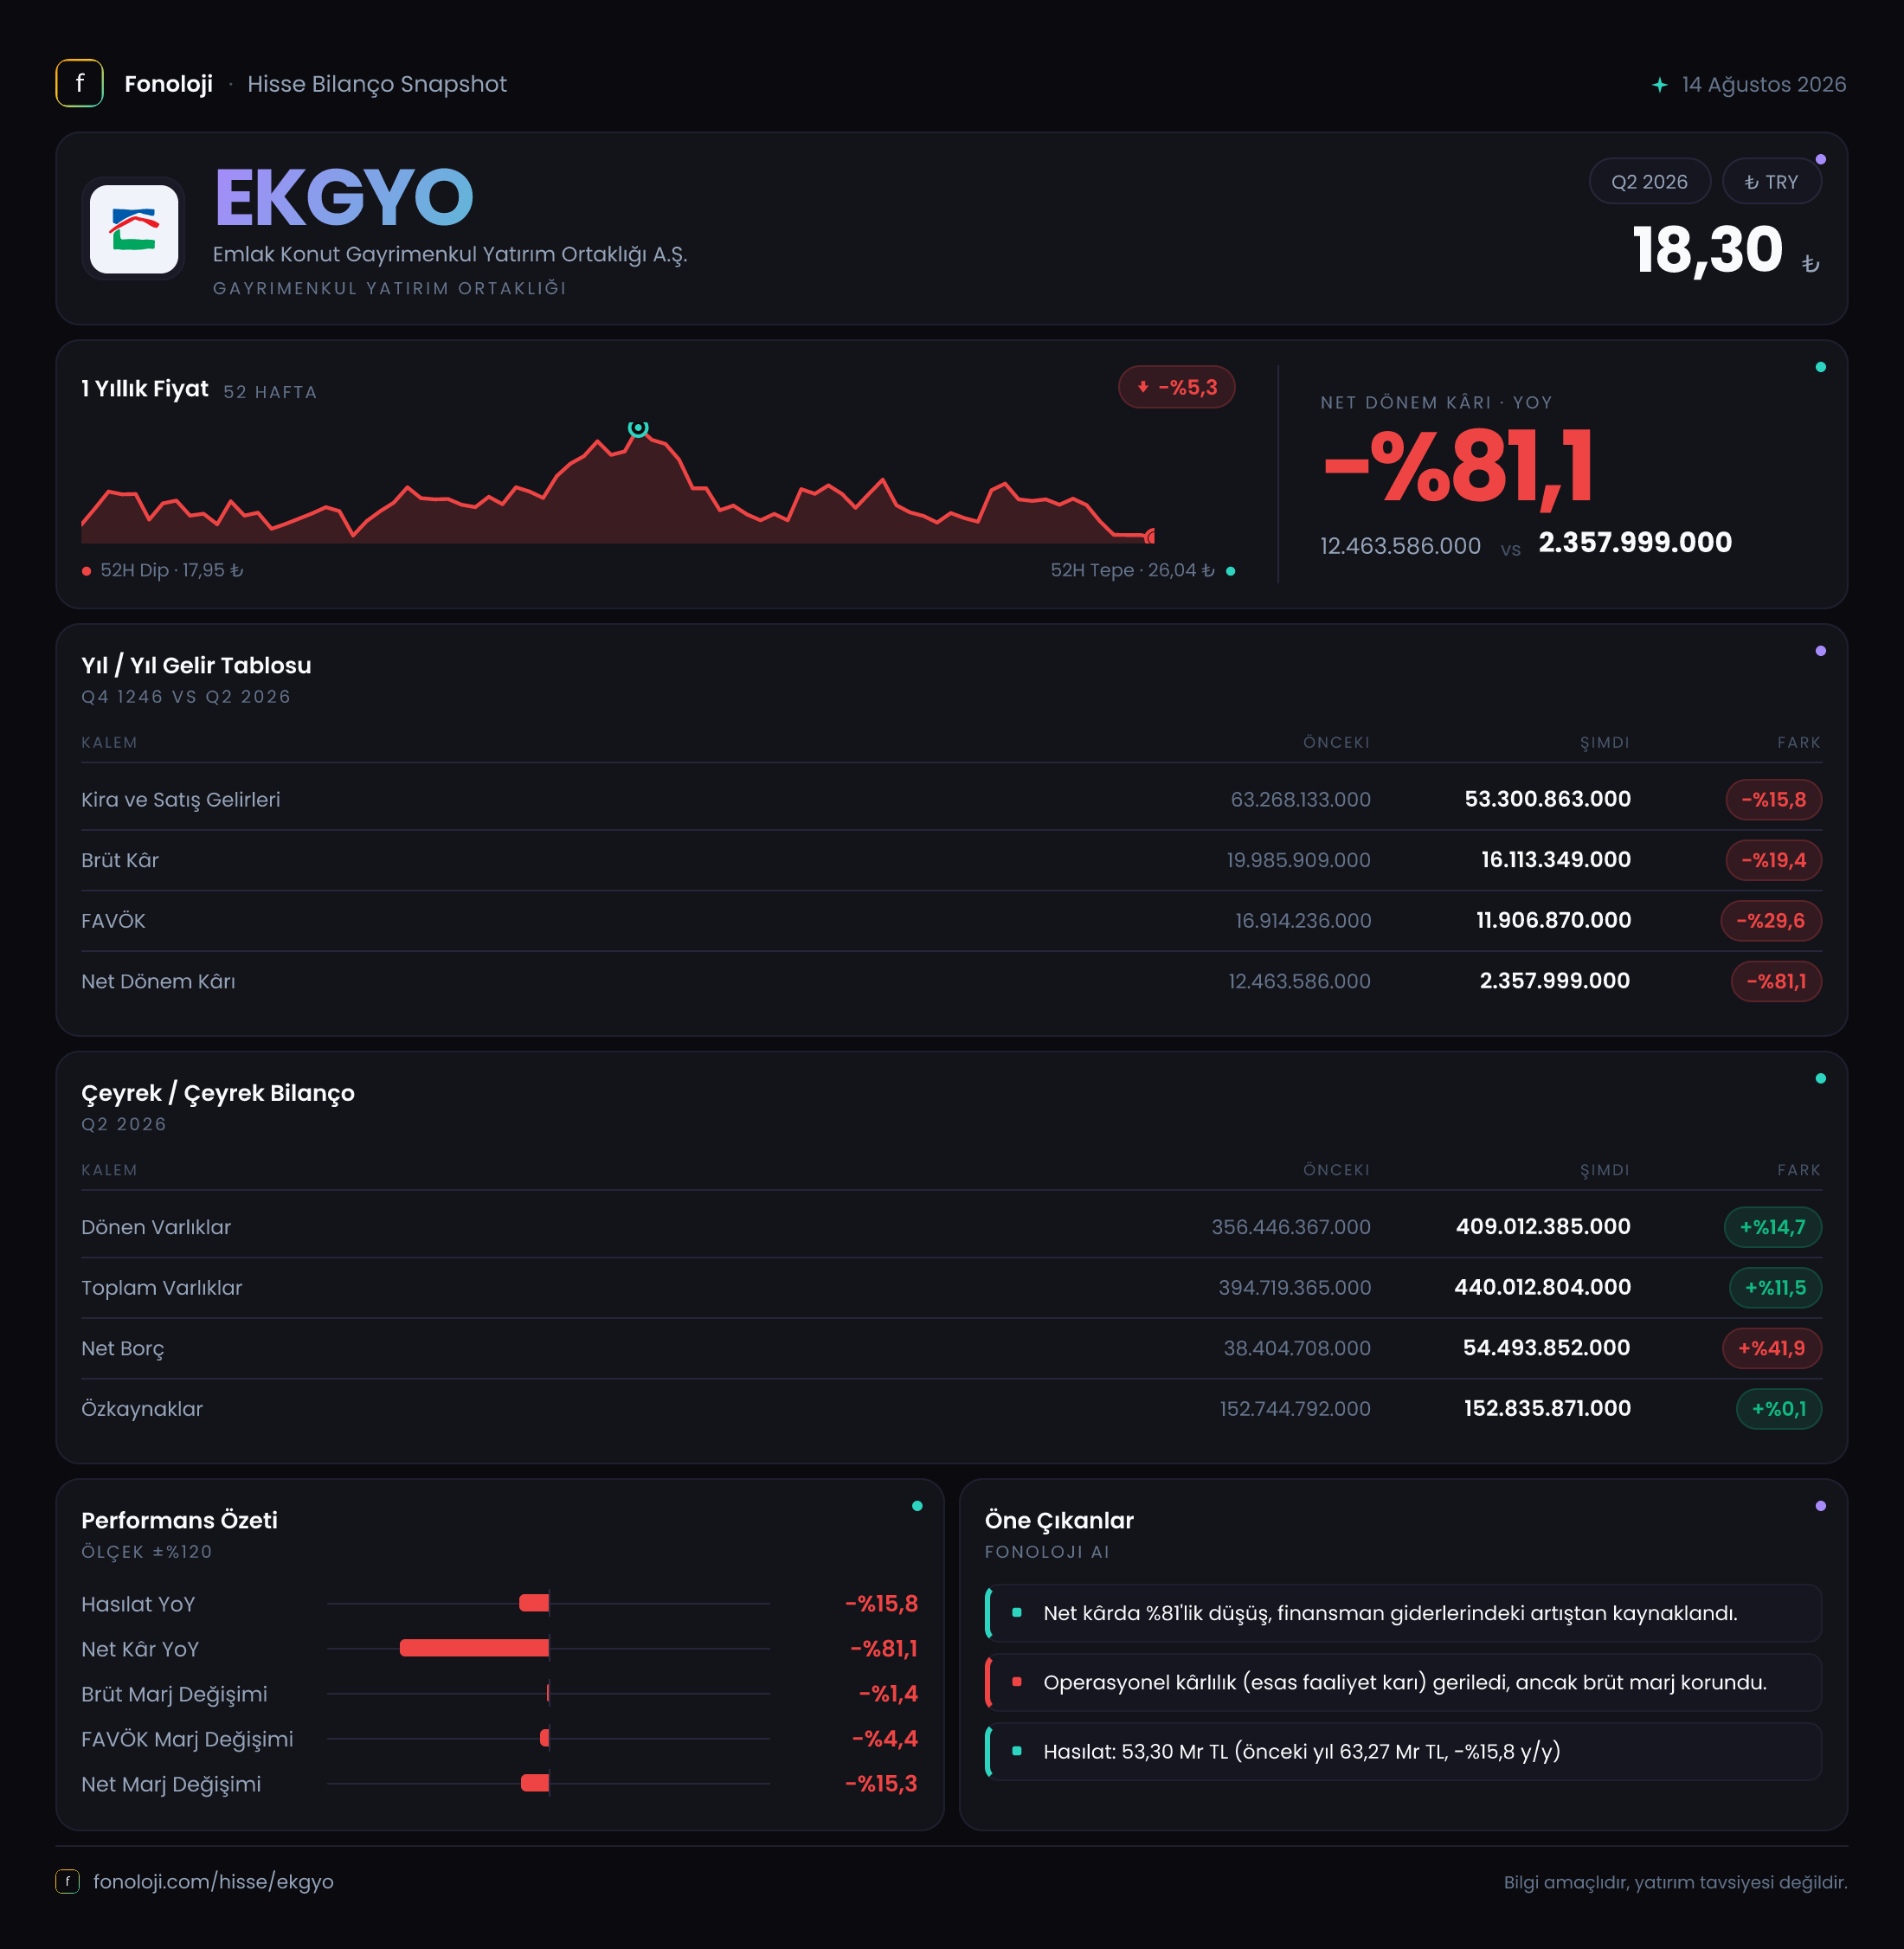Click the EKGYO ticker title
Viewport: 1904px width, 1949px height.
343,198
